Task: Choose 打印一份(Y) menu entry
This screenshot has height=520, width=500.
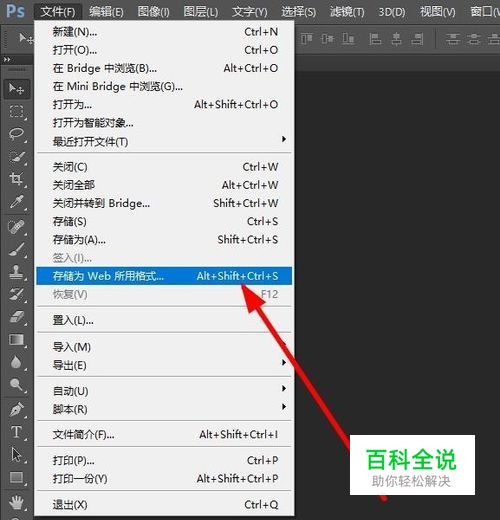Action: click(164, 479)
